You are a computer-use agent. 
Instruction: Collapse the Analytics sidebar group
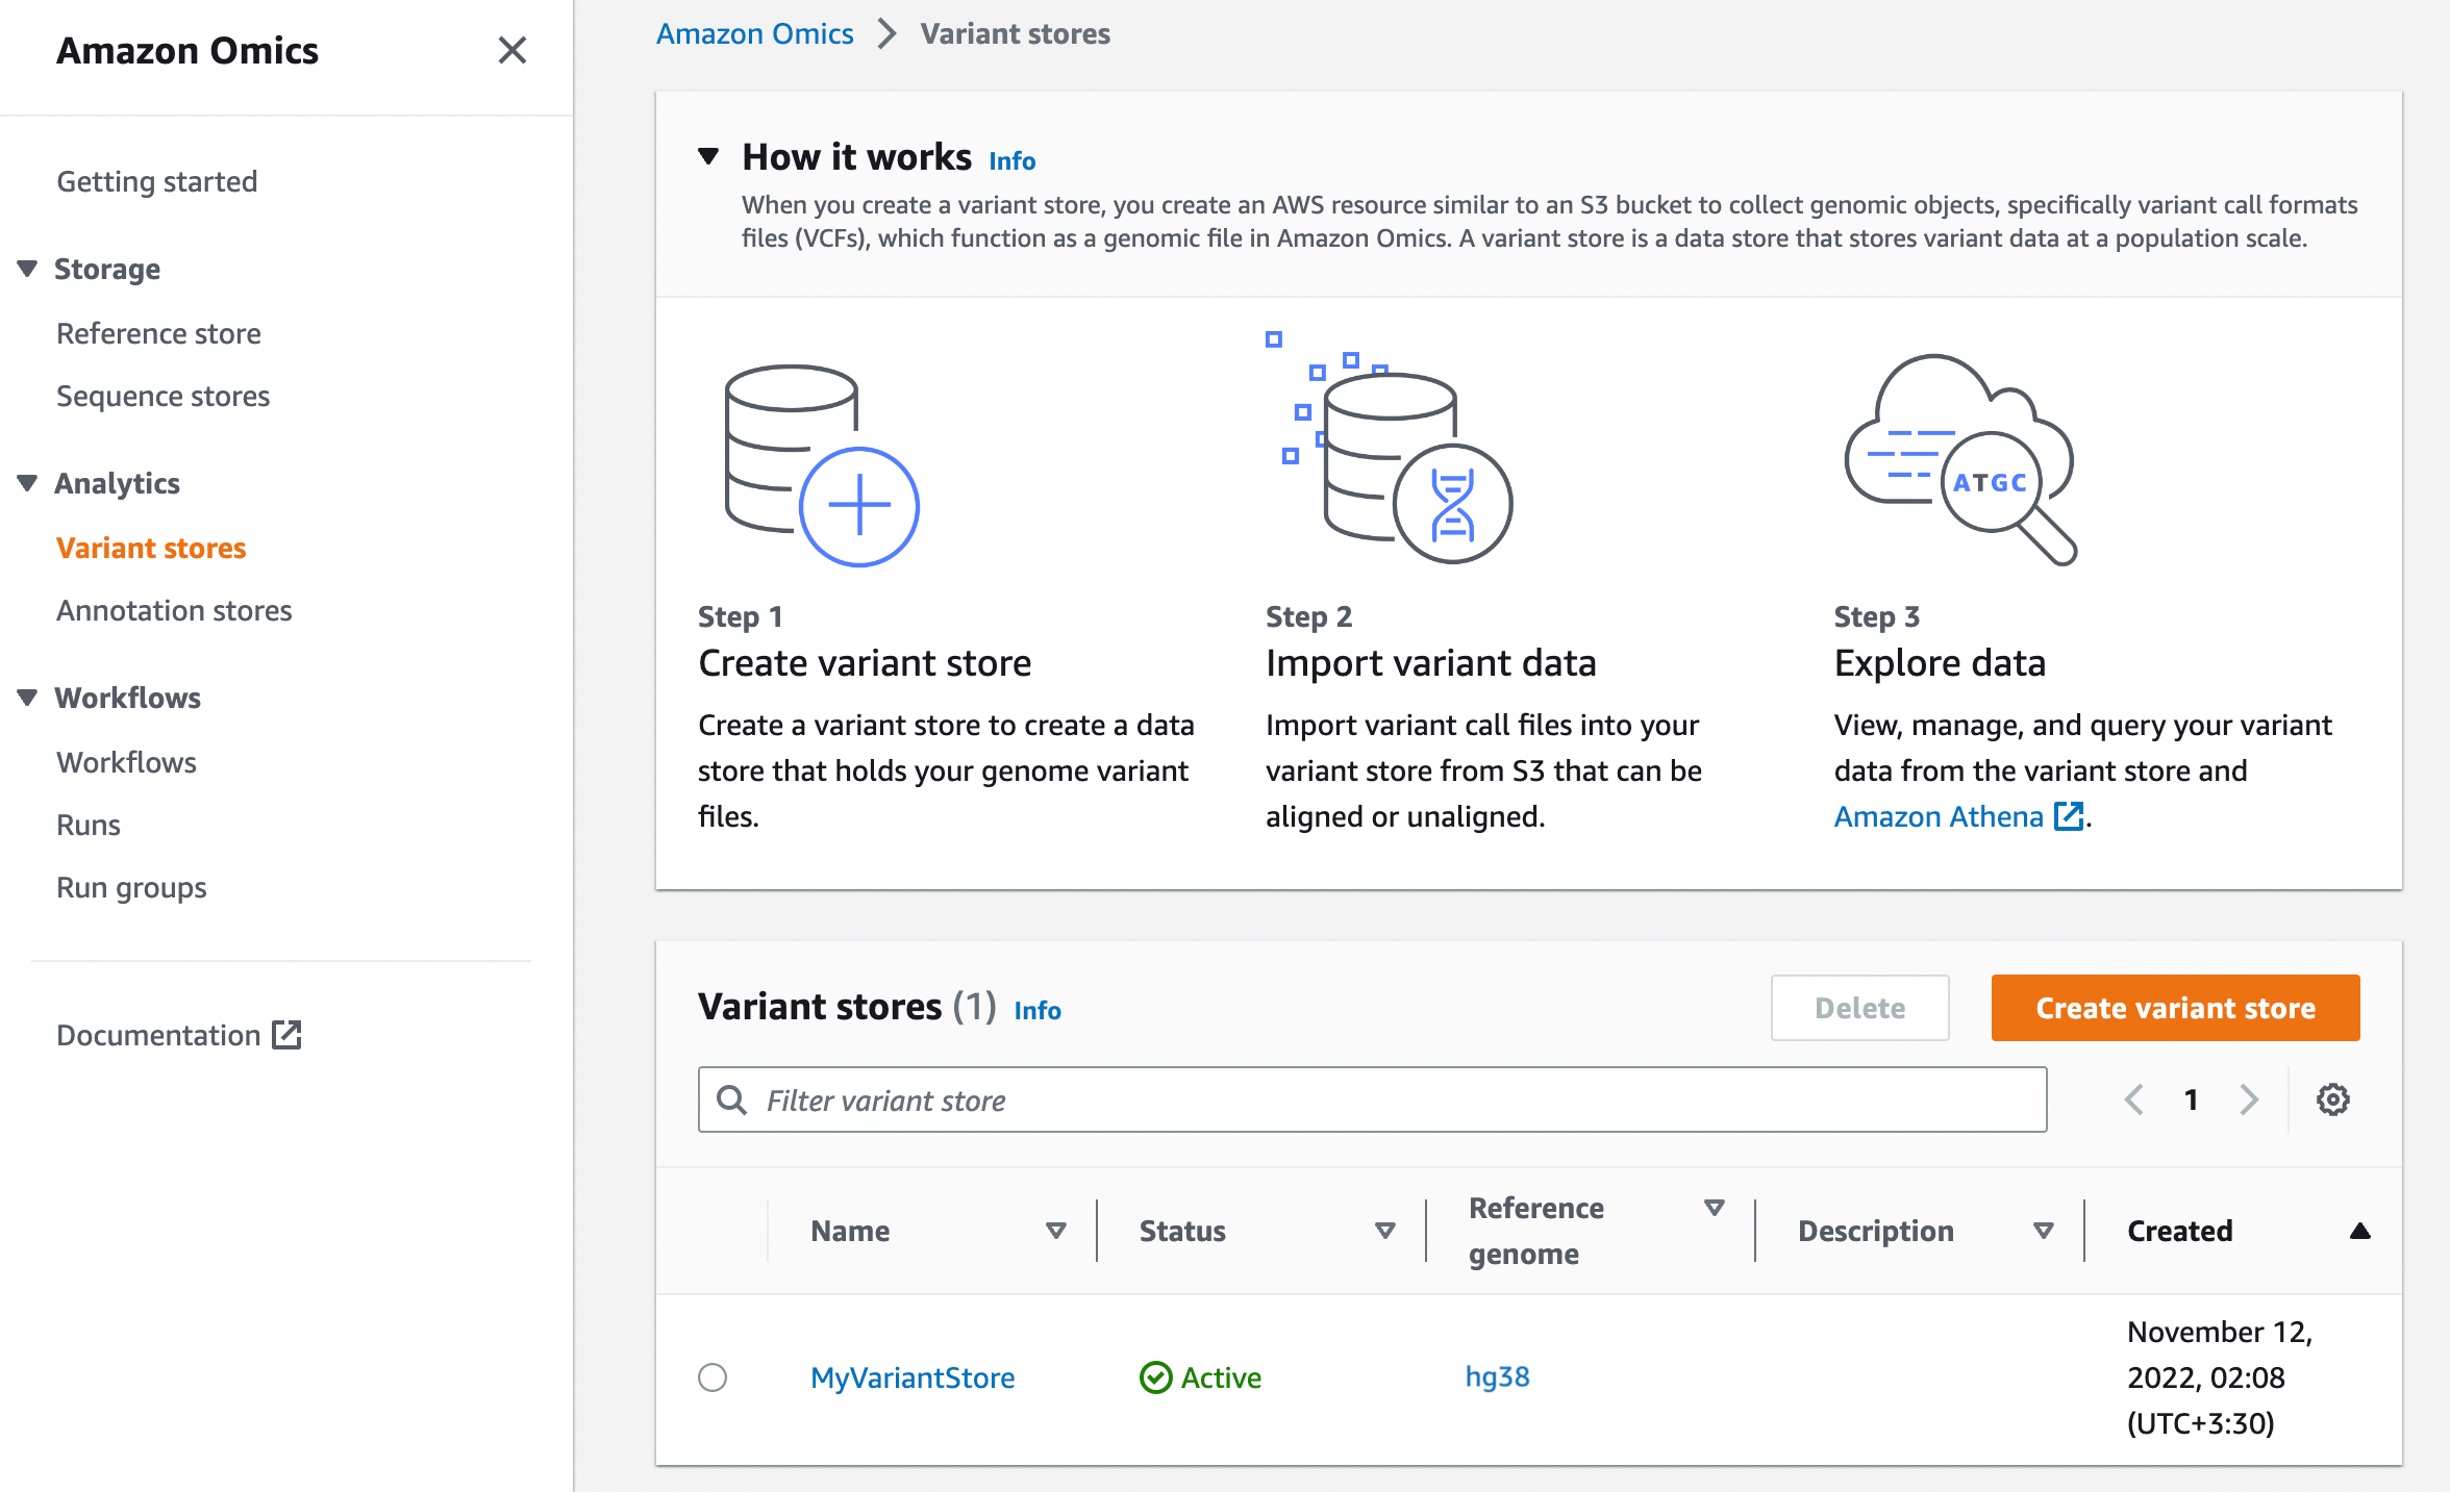point(28,484)
